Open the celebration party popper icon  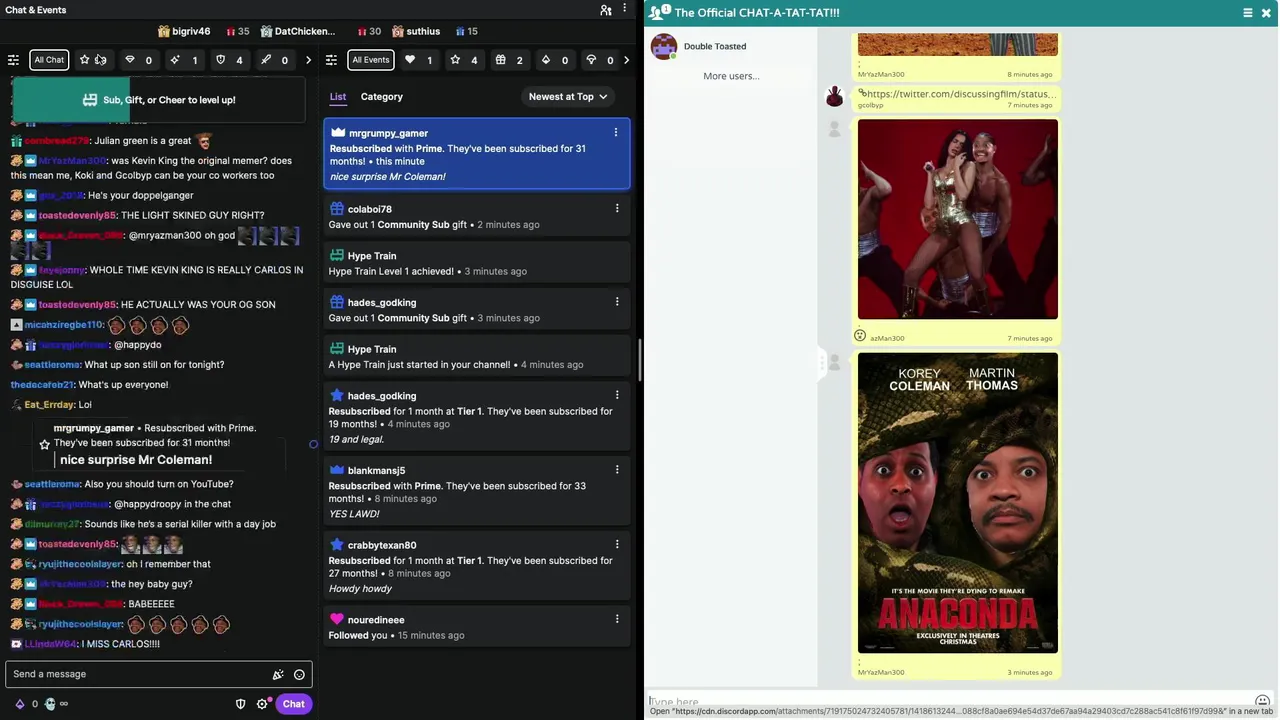point(278,674)
